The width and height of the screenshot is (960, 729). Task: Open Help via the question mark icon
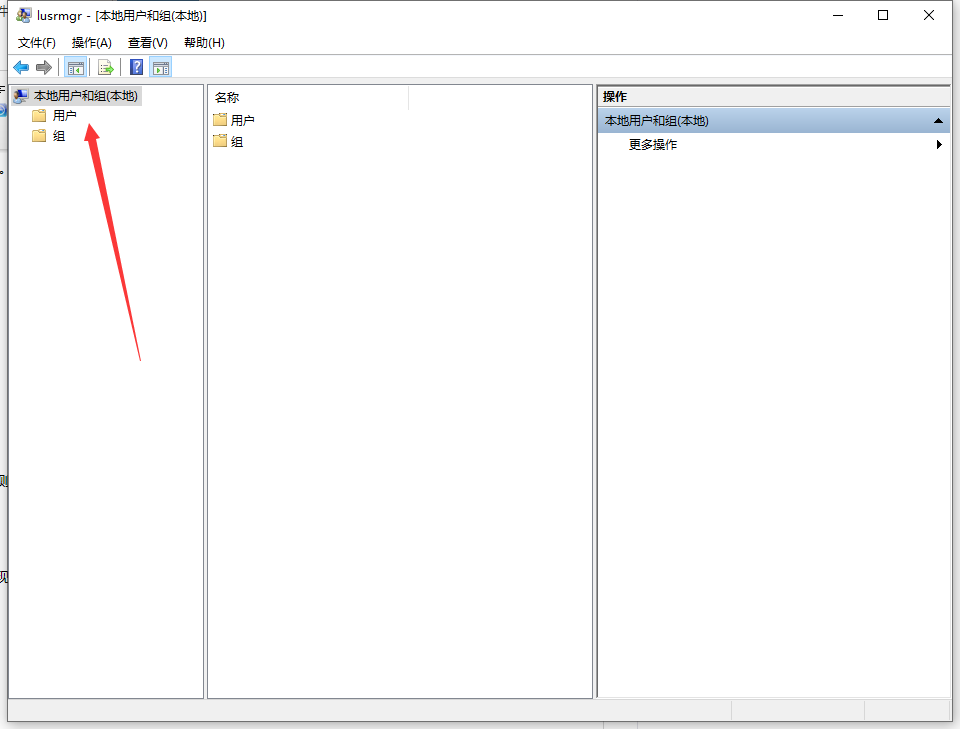(137, 67)
